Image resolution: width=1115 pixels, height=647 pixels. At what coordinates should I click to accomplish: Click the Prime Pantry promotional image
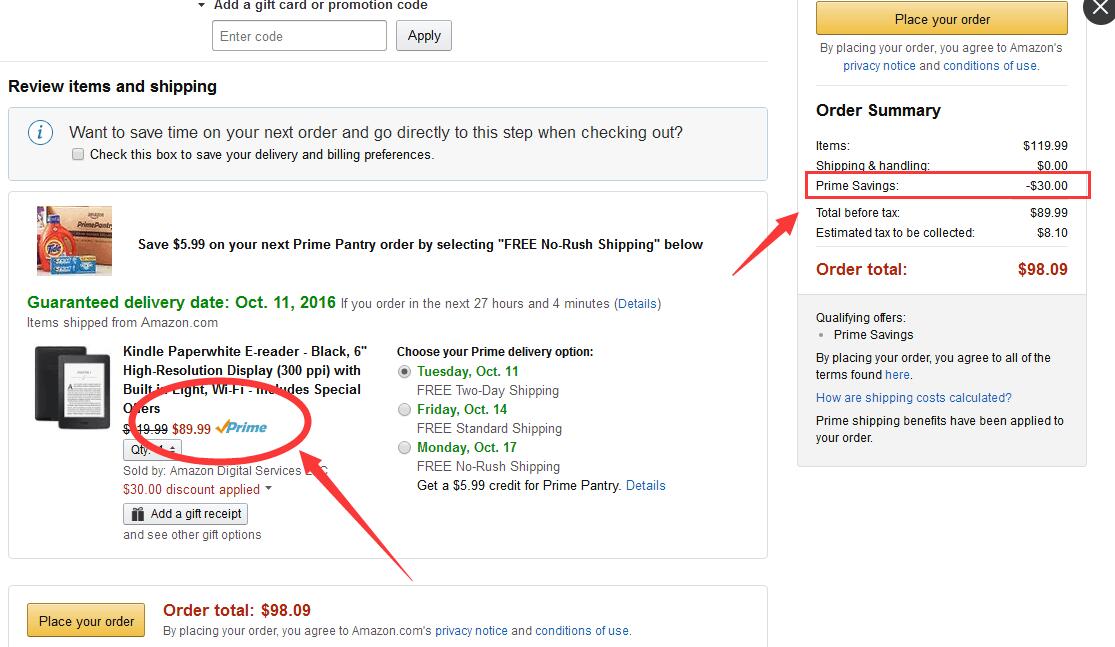click(74, 240)
